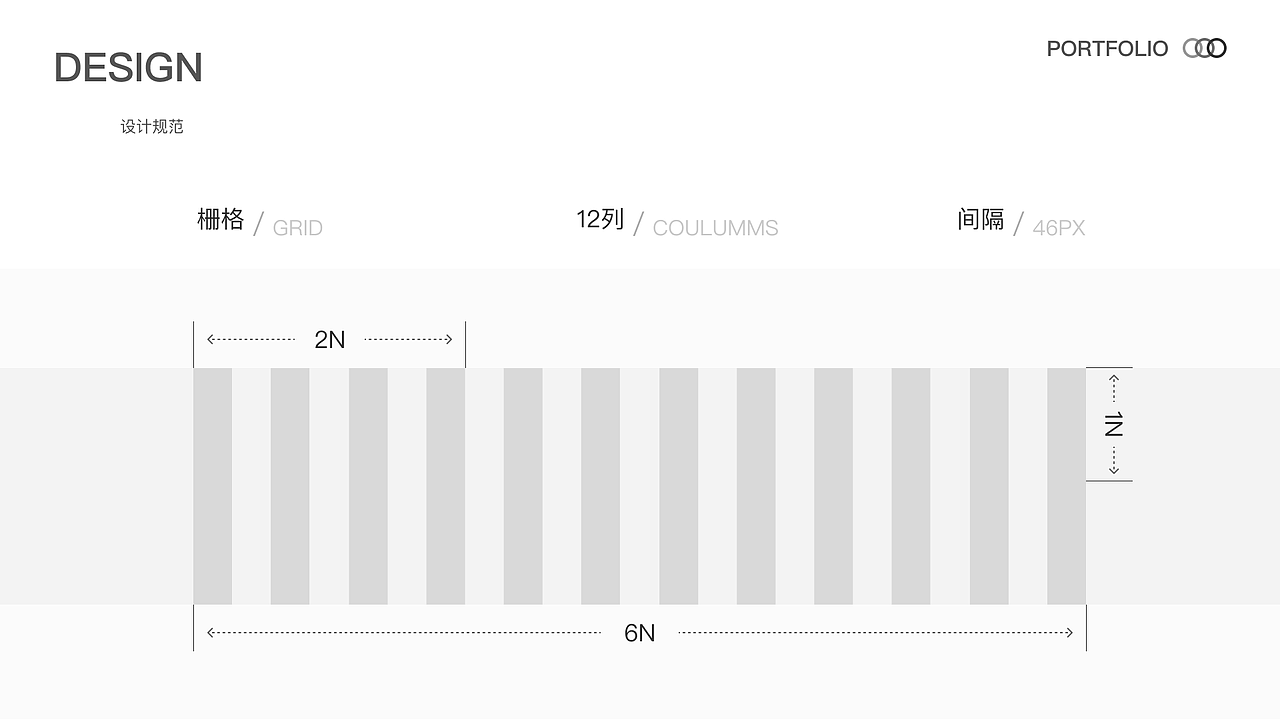1280x720 pixels.
Task: Click the right arrowhead of the 6N dimension
Action: click(1068, 633)
